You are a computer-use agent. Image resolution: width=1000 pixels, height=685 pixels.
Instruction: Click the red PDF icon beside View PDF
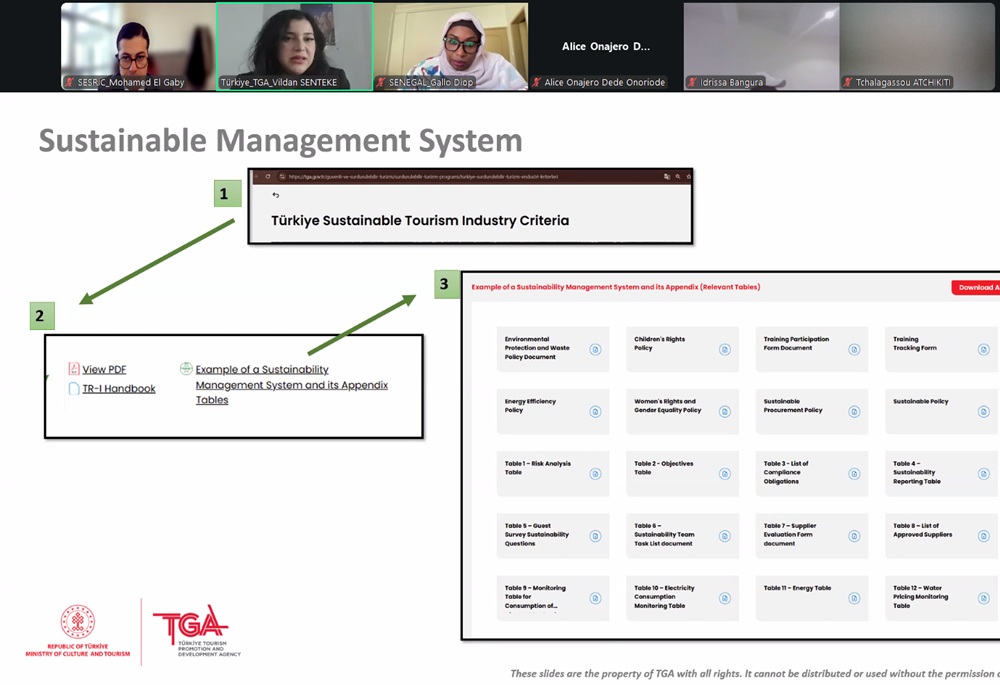point(74,369)
